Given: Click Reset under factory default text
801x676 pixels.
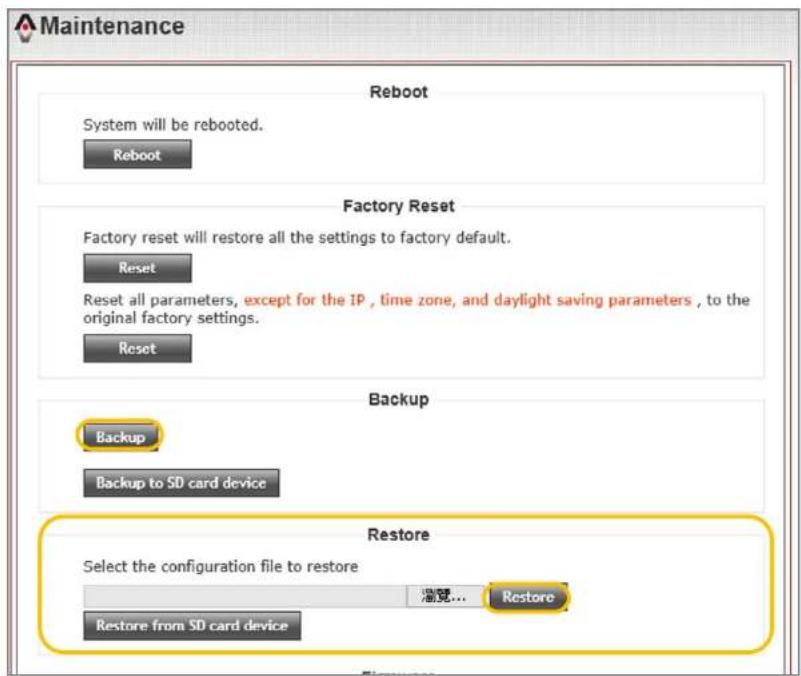Looking at the screenshot, I should [x=137, y=268].
